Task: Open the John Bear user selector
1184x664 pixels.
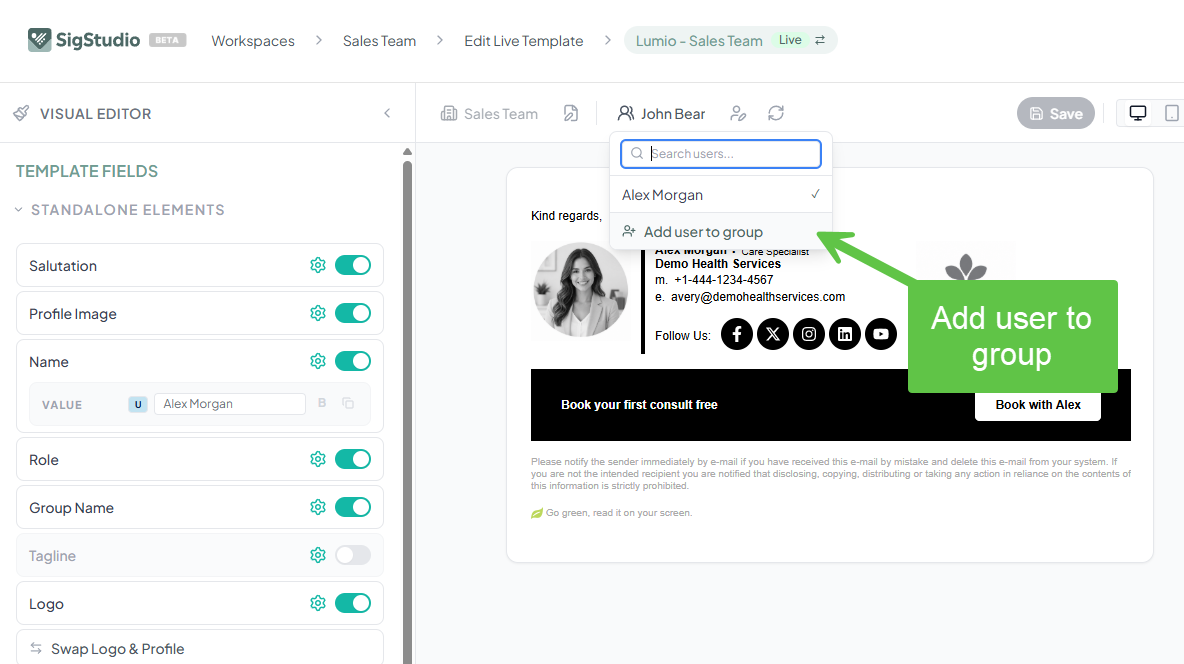Action: [661, 113]
